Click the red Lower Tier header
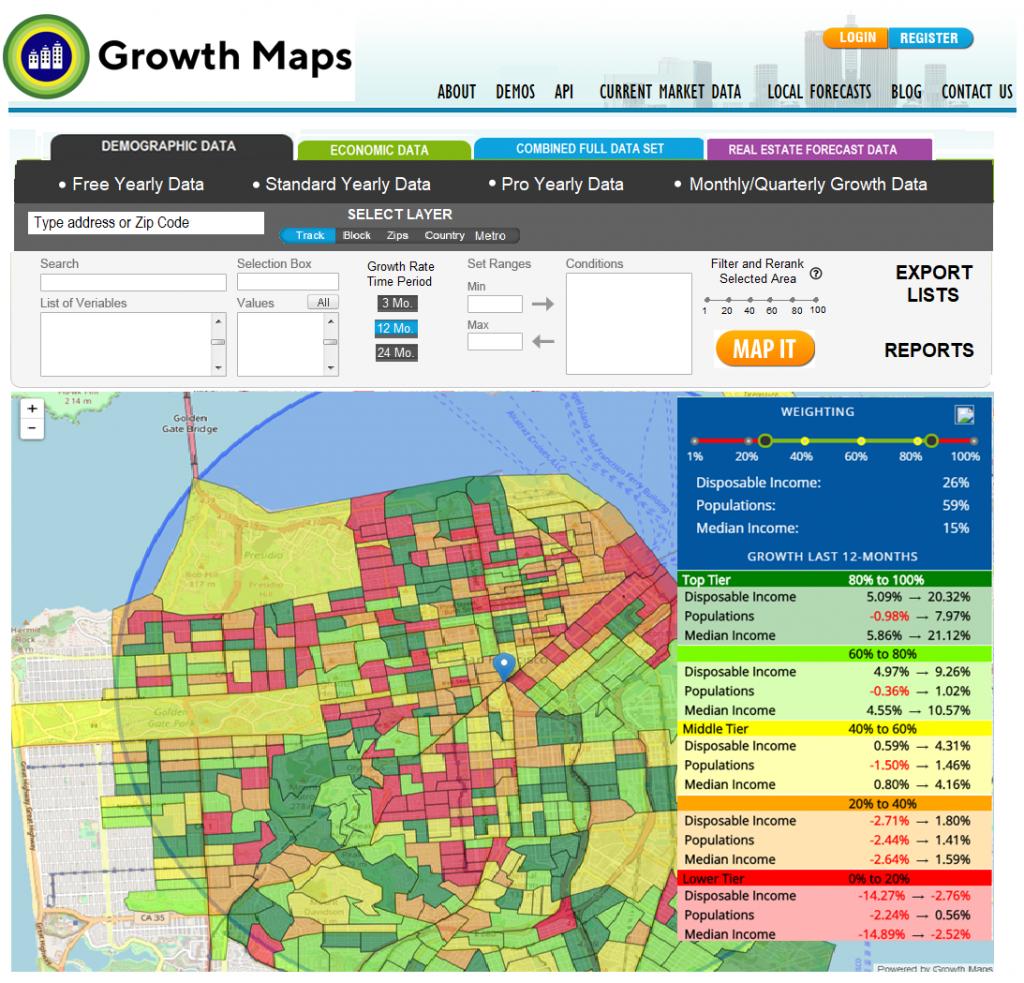 [x=835, y=878]
